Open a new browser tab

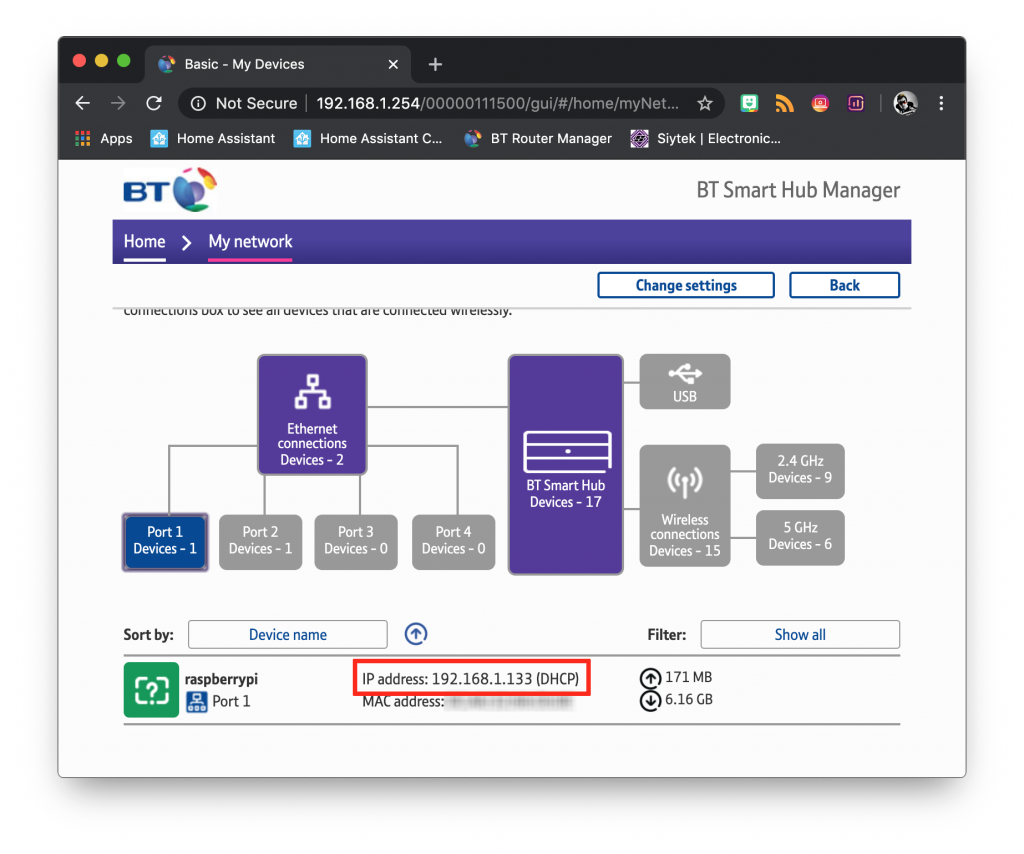click(435, 64)
